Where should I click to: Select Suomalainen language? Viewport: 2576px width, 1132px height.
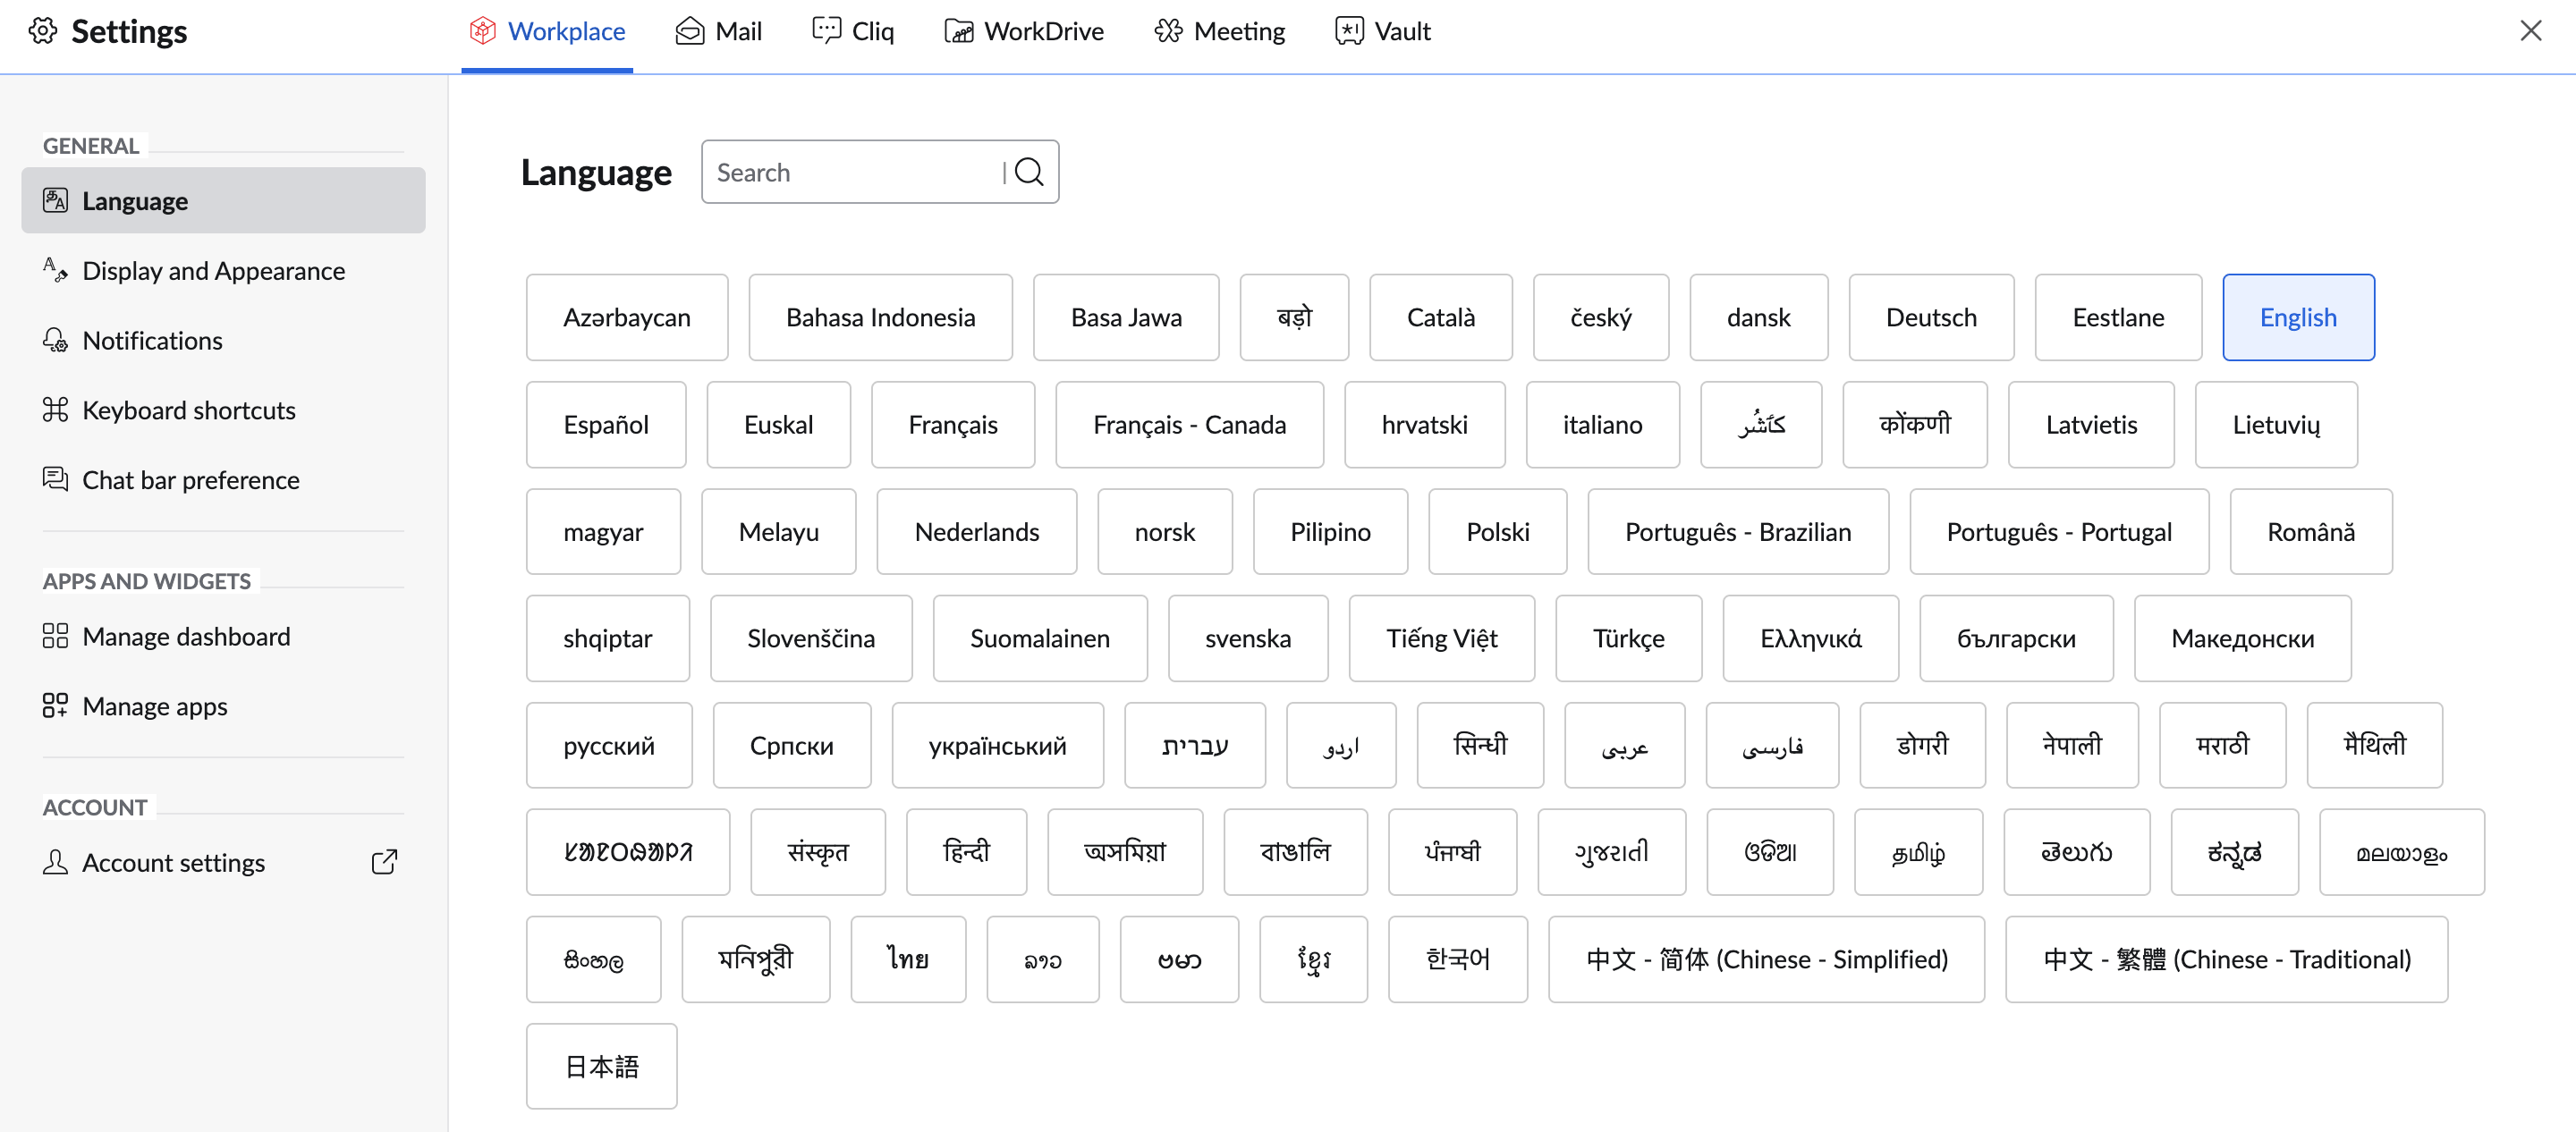pos(1040,638)
